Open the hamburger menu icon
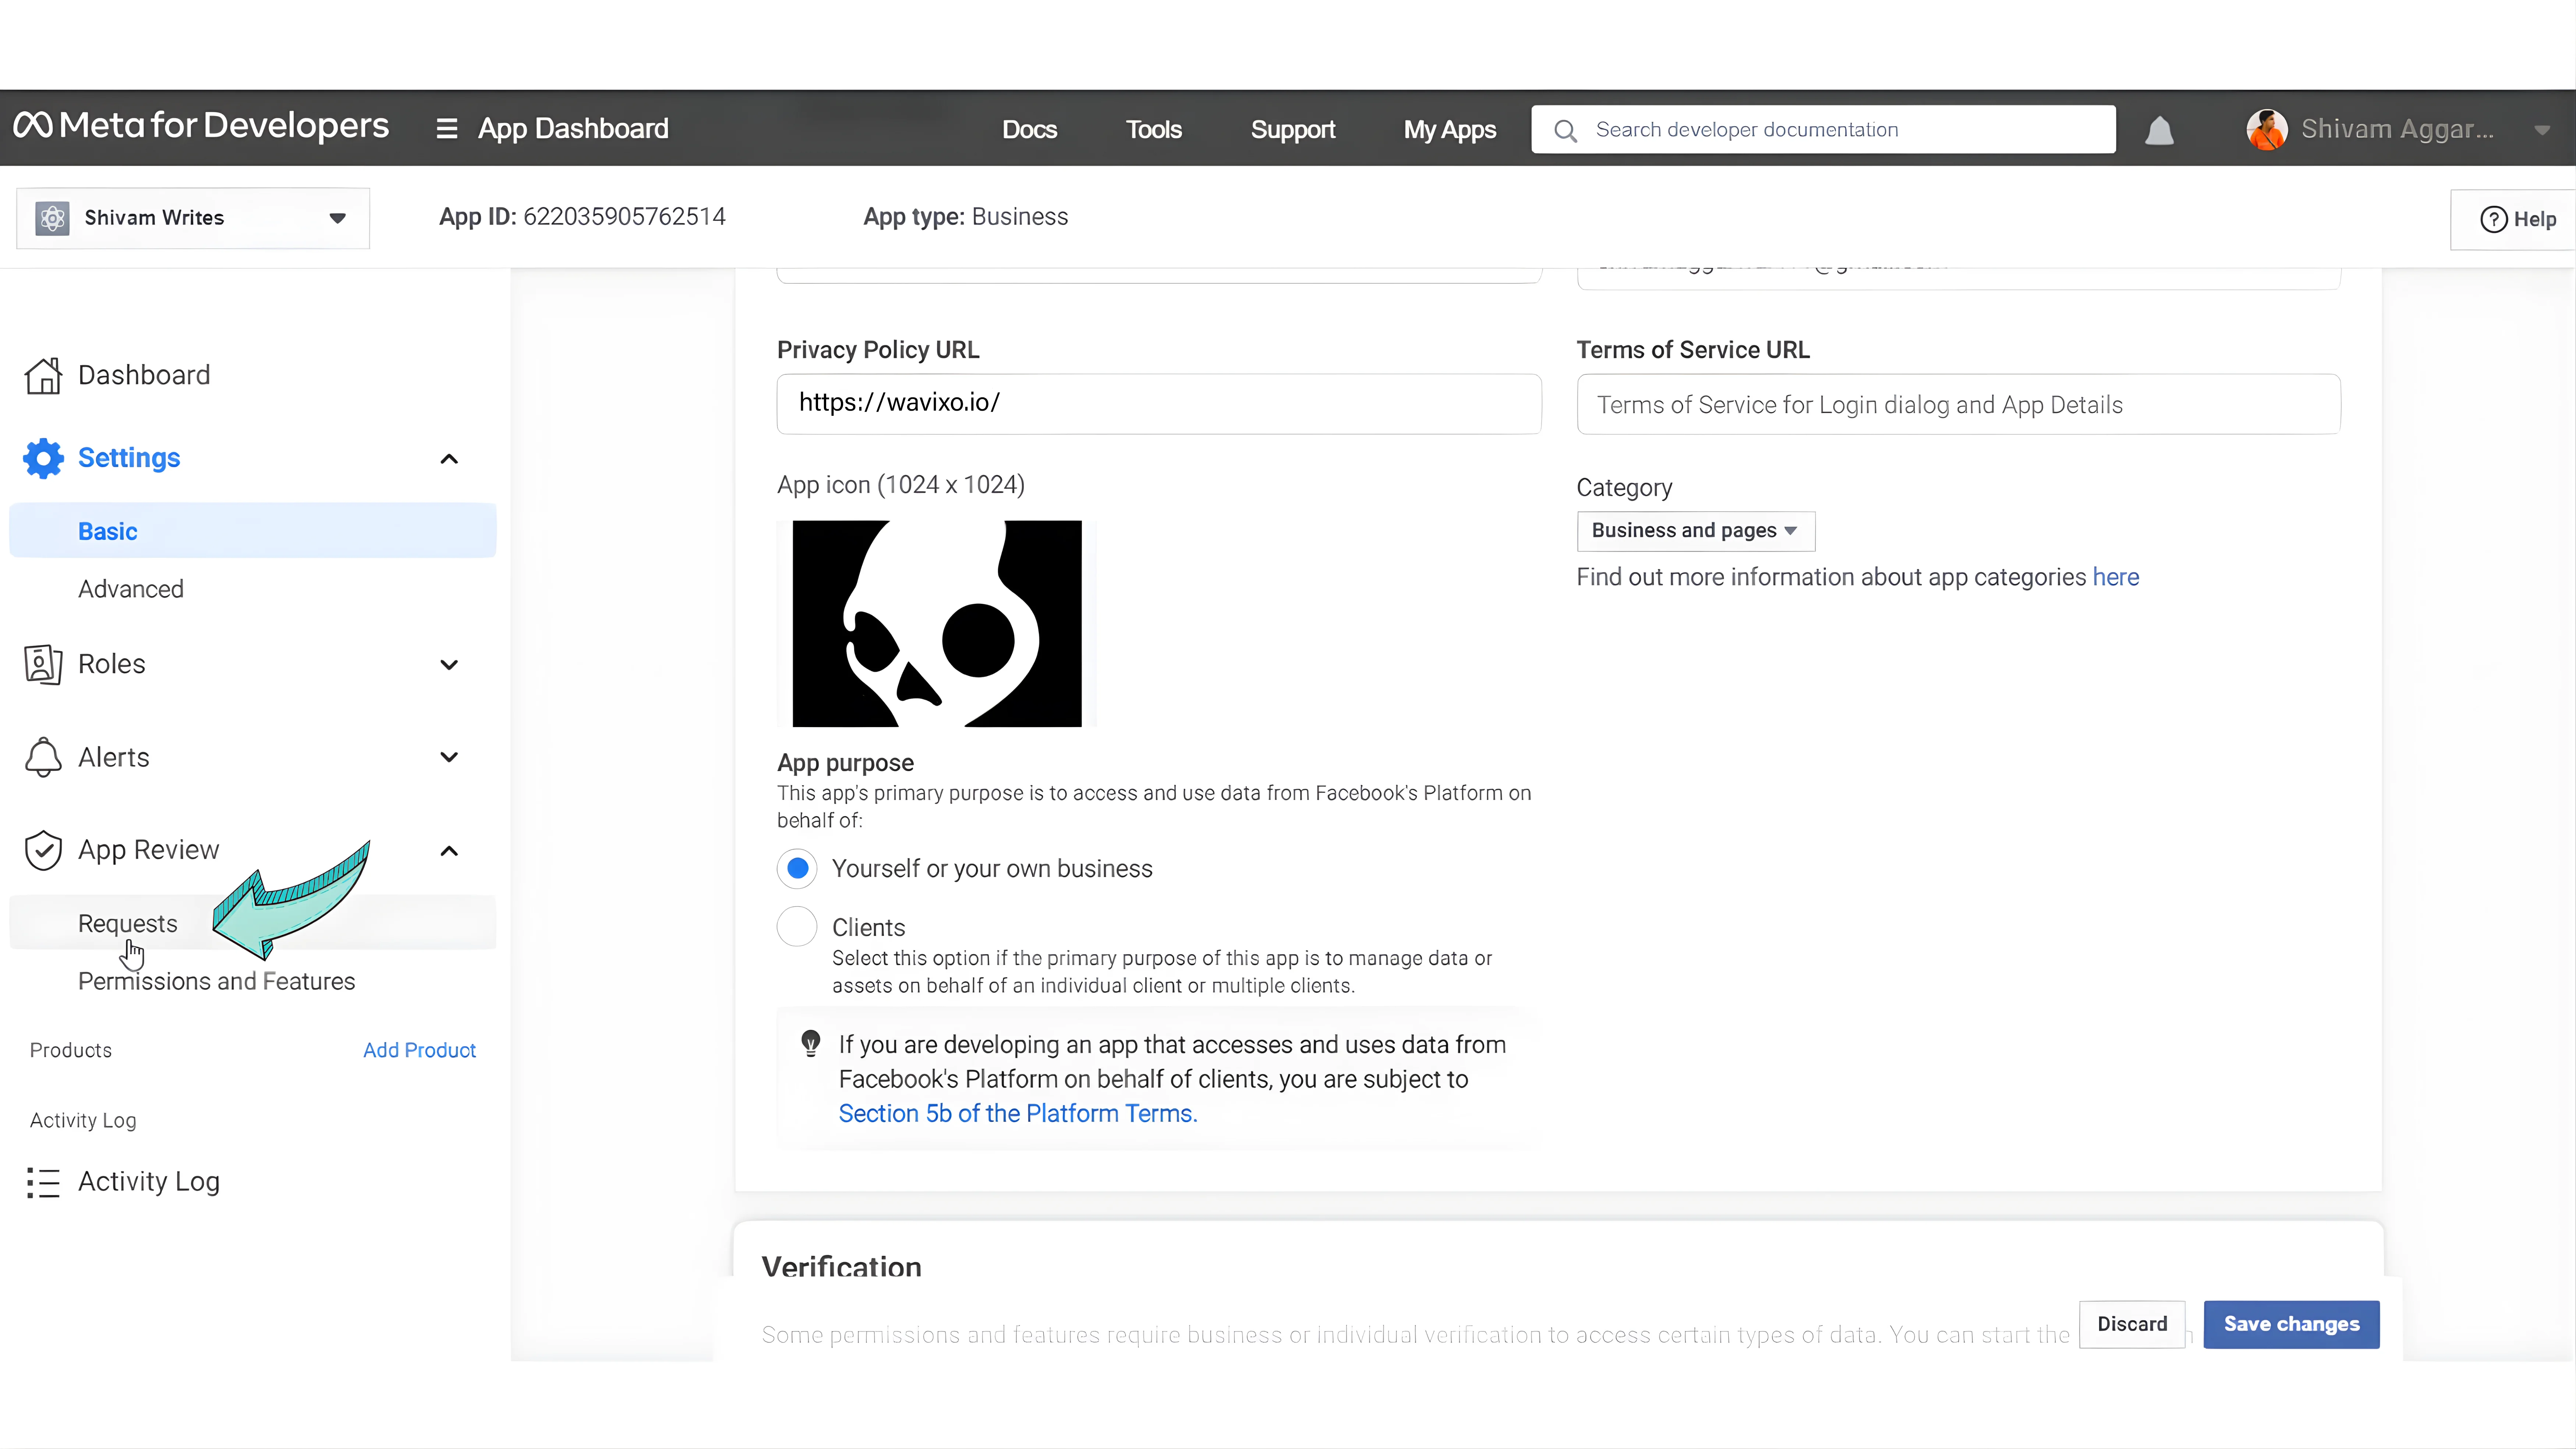This screenshot has height=1449, width=2576. 446,129
